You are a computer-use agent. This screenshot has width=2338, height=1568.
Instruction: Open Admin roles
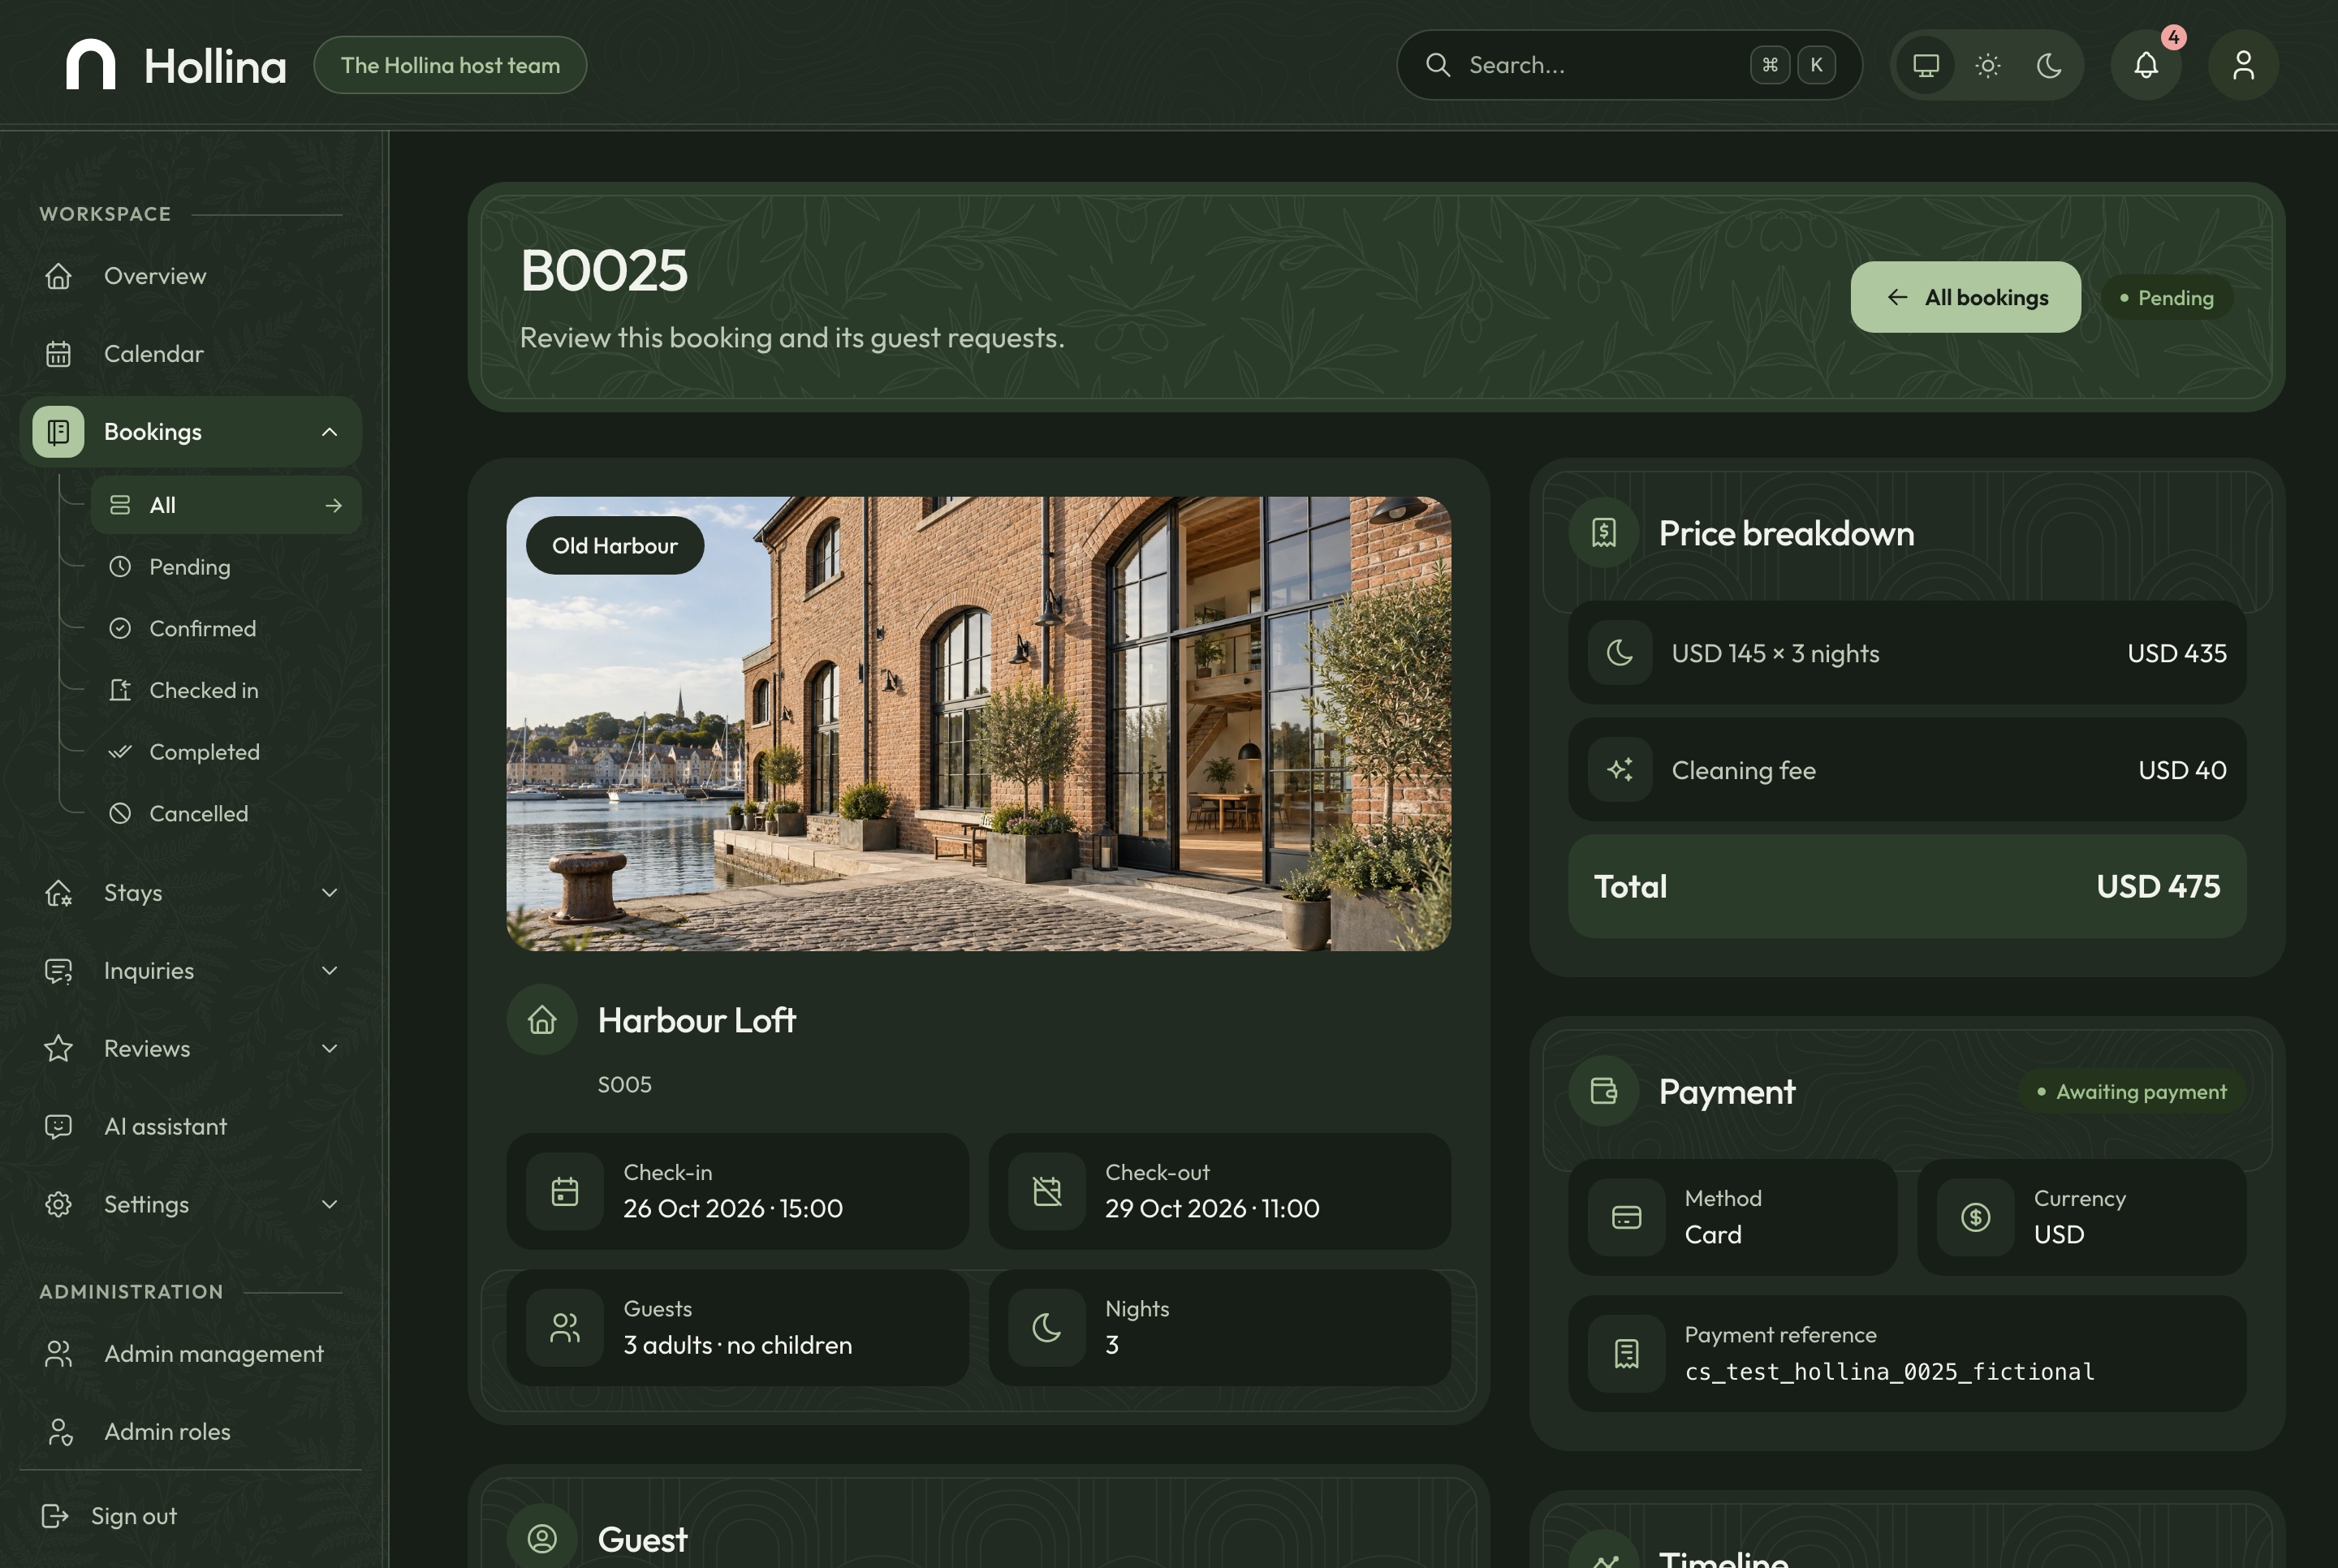click(x=190, y=1432)
